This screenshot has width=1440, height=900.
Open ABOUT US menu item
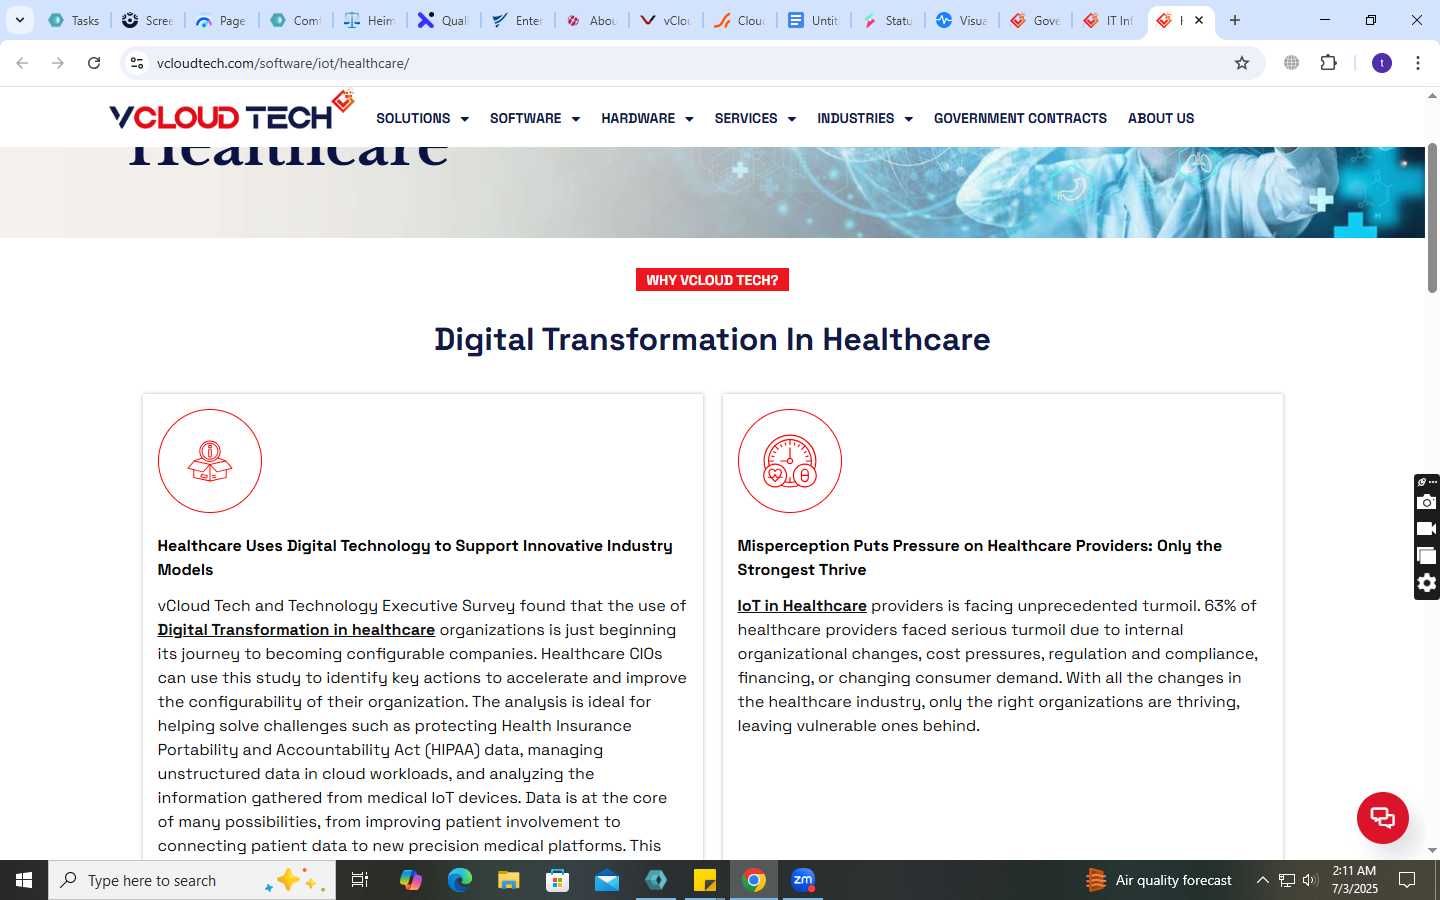pos(1161,118)
